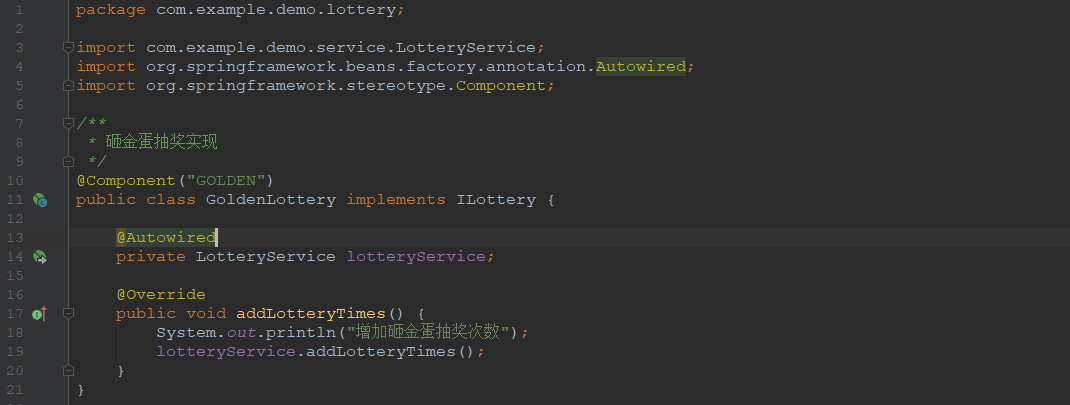Click the @Autowired annotation above the field
The height and width of the screenshot is (405, 1070).
tap(166, 237)
